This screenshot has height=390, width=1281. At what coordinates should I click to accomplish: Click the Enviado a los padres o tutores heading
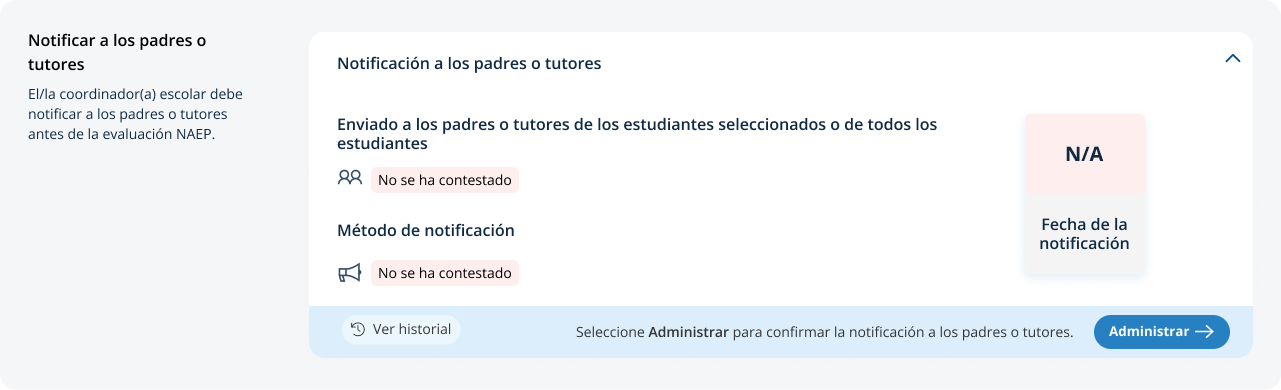(x=637, y=134)
